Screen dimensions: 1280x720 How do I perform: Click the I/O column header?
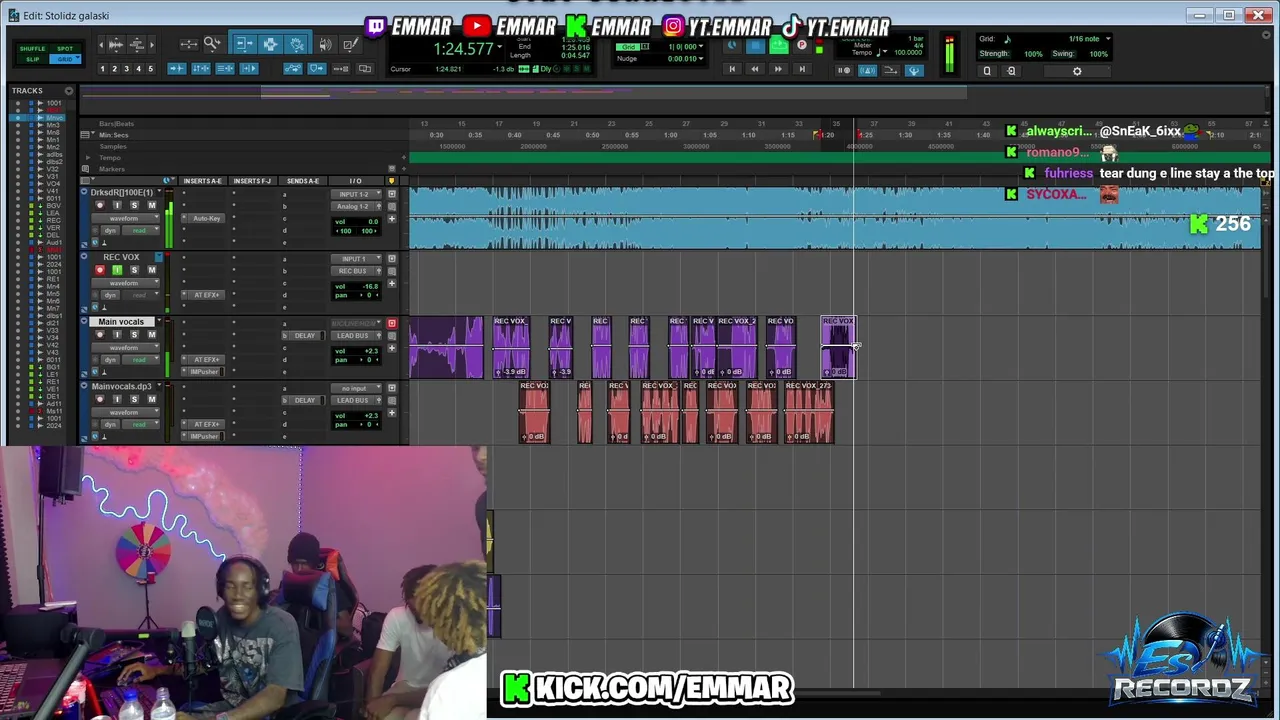(355, 181)
